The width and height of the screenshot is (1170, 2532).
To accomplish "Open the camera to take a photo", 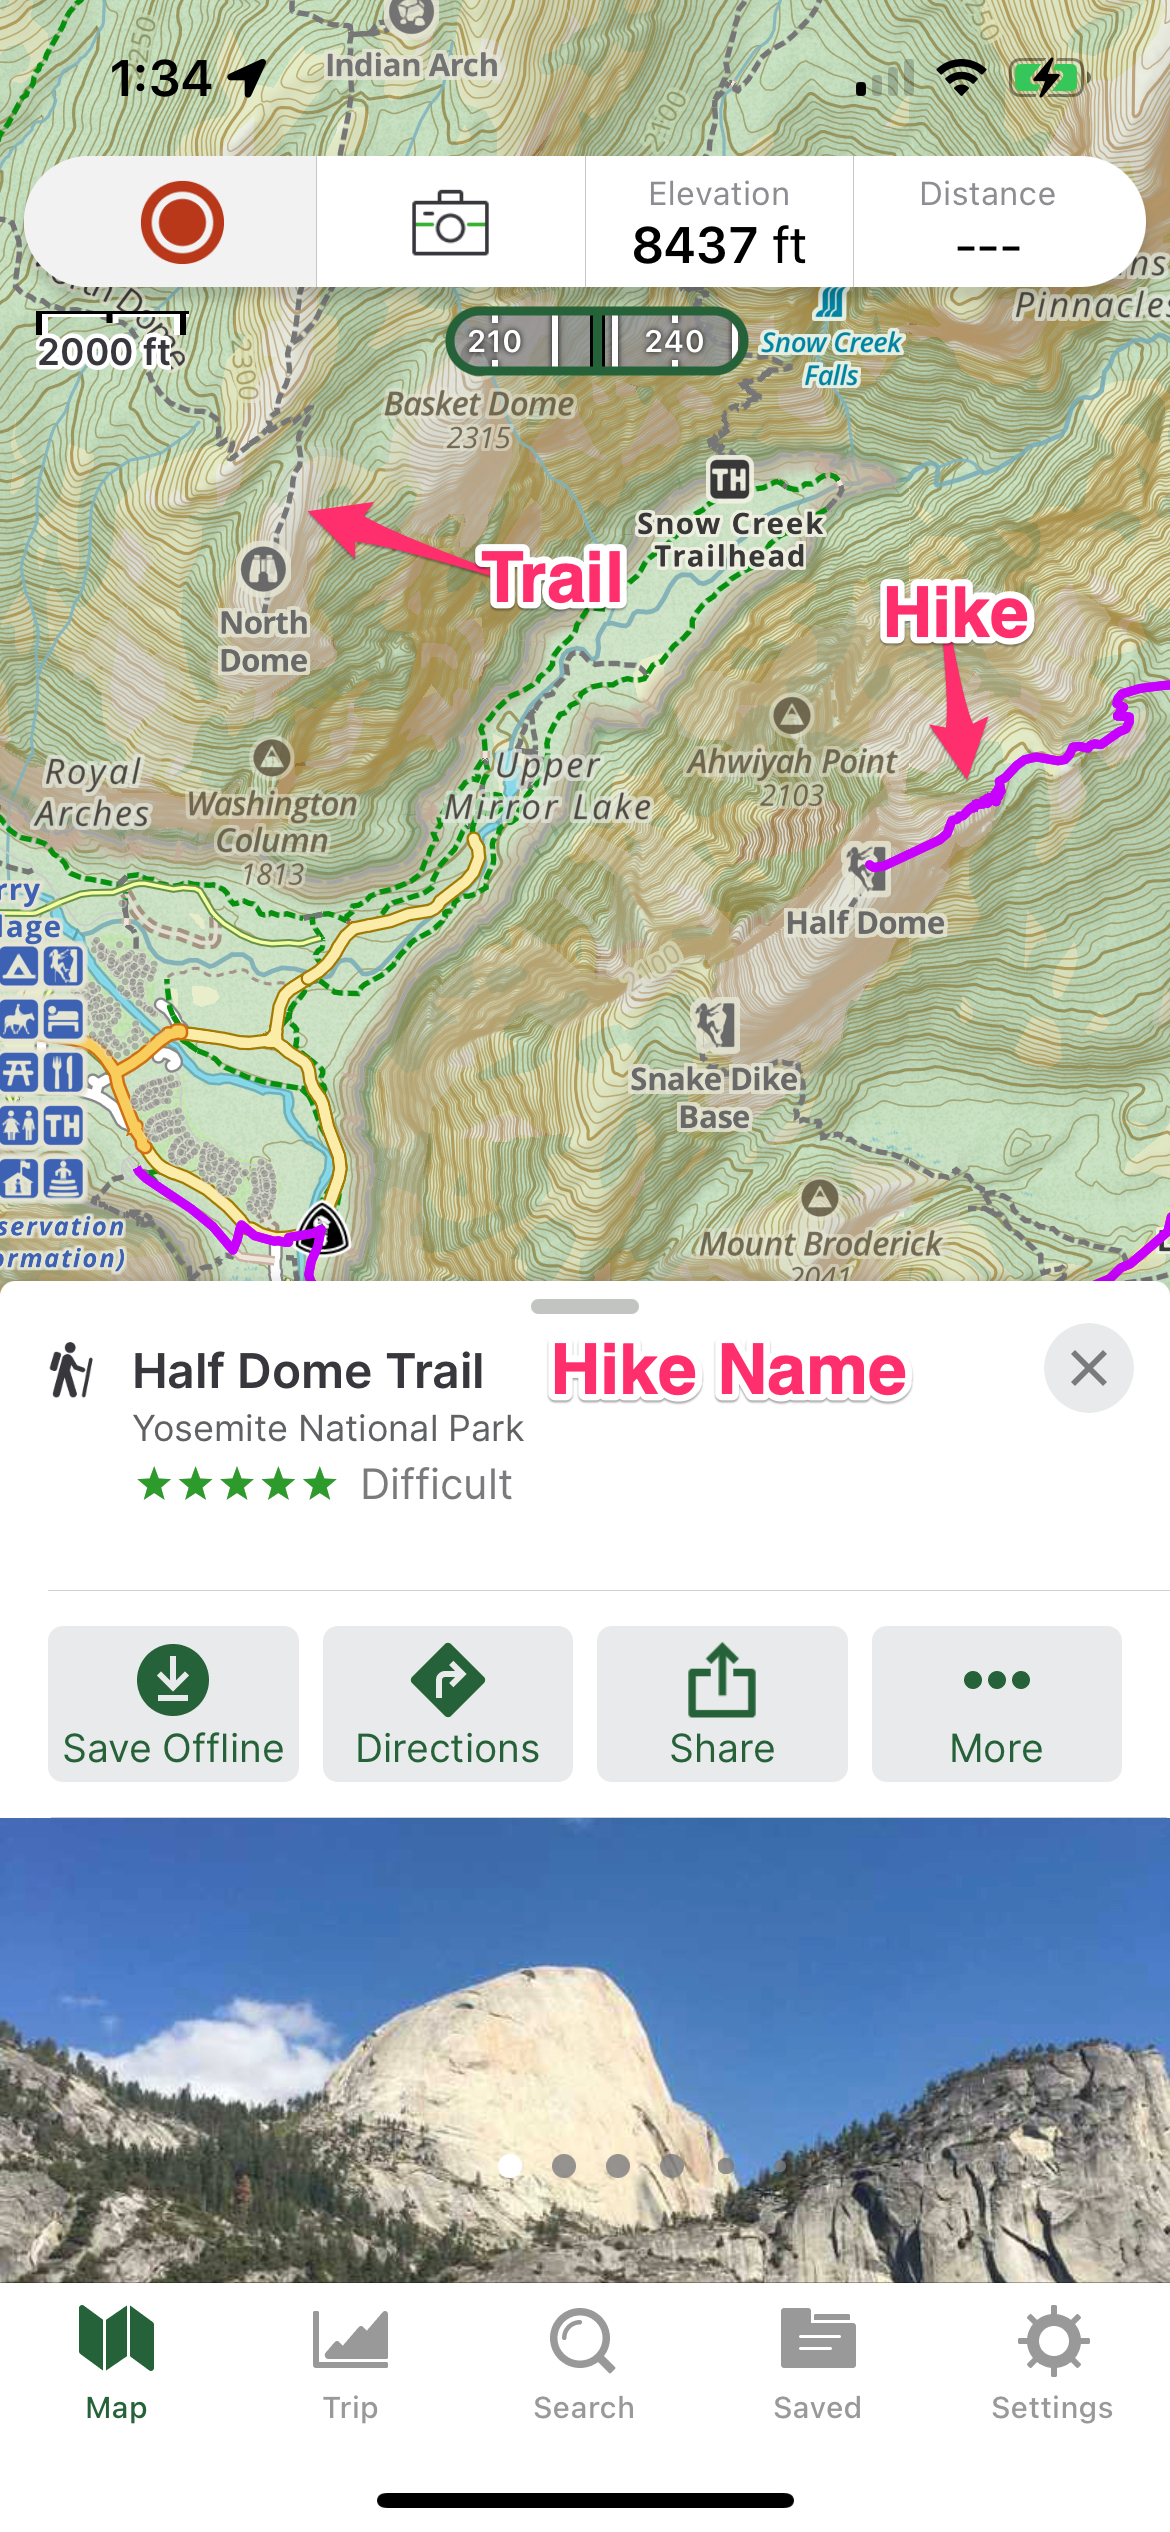I will pos(450,223).
